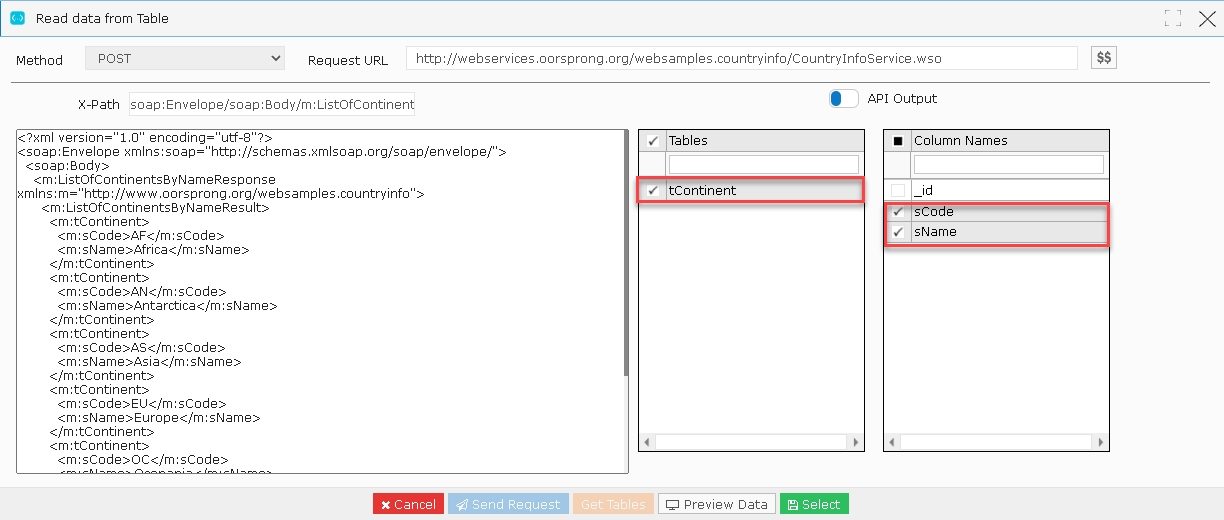Image resolution: width=1224 pixels, height=520 pixels.
Task: Maximize the Read data from Table dialog
Action: (x=1173, y=18)
